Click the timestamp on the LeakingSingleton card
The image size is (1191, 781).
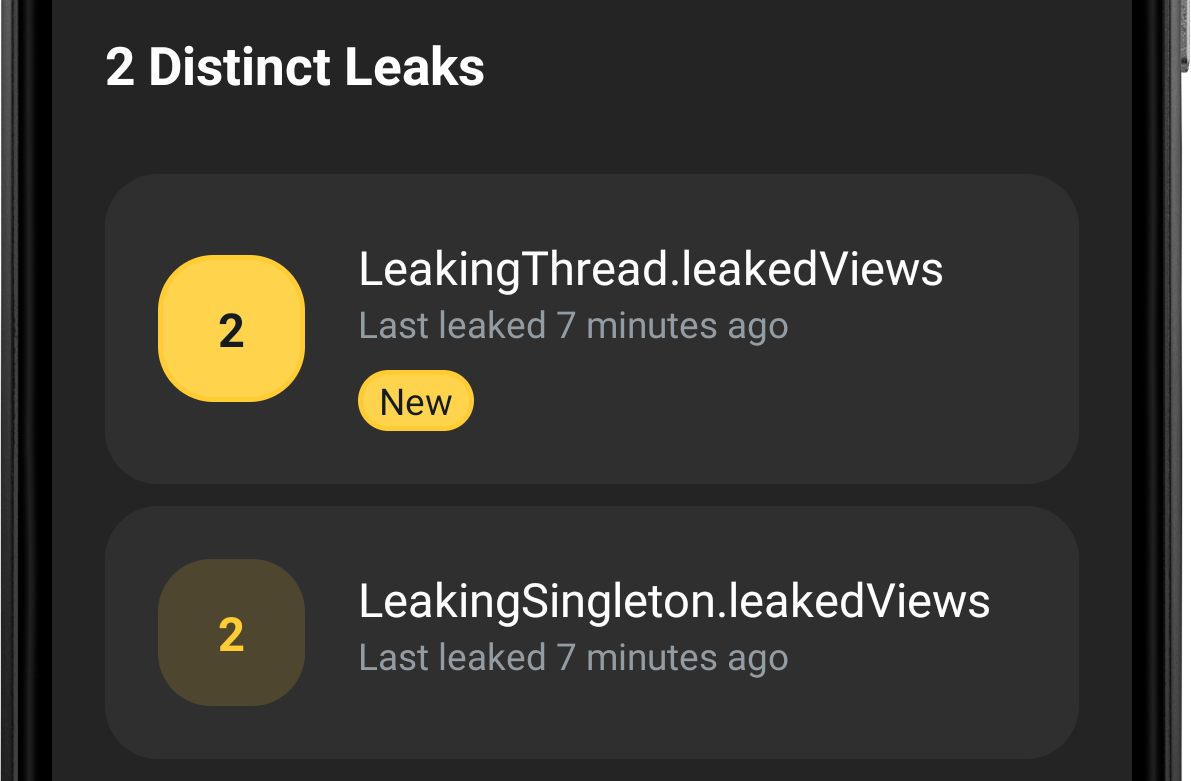(574, 657)
